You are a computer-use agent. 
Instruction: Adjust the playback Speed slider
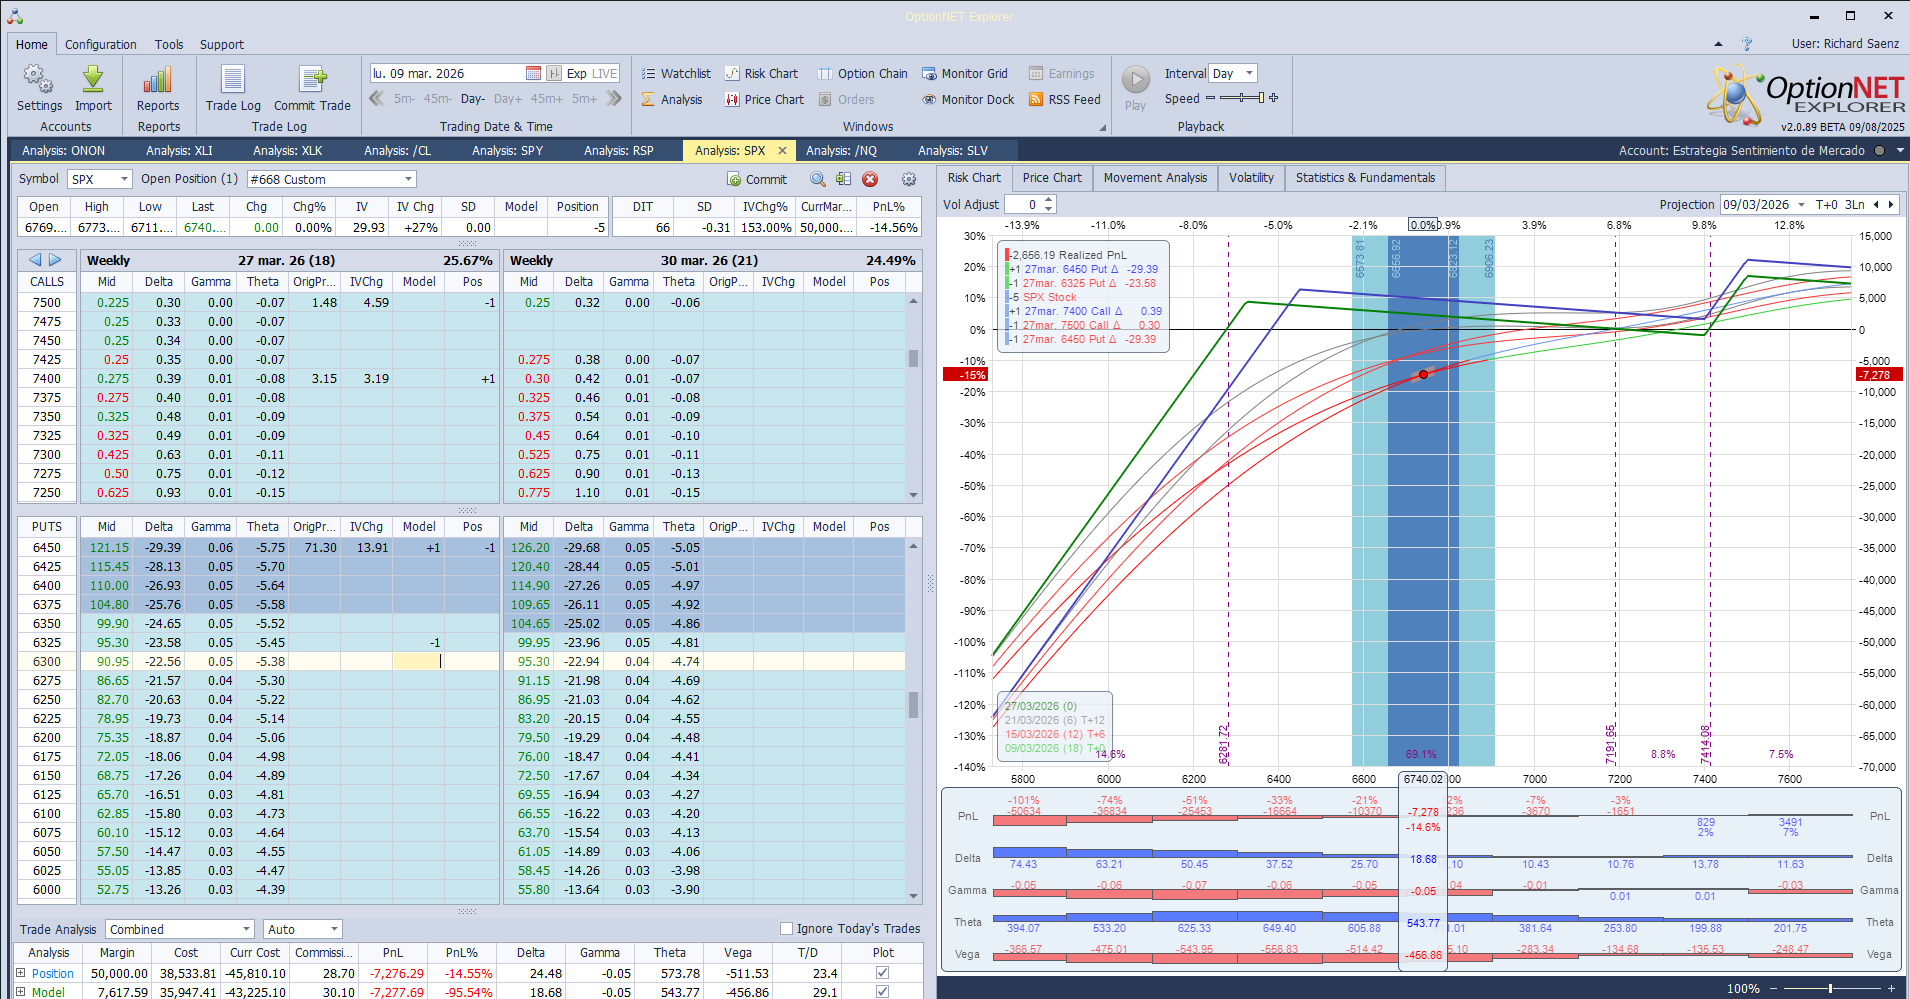[1241, 98]
